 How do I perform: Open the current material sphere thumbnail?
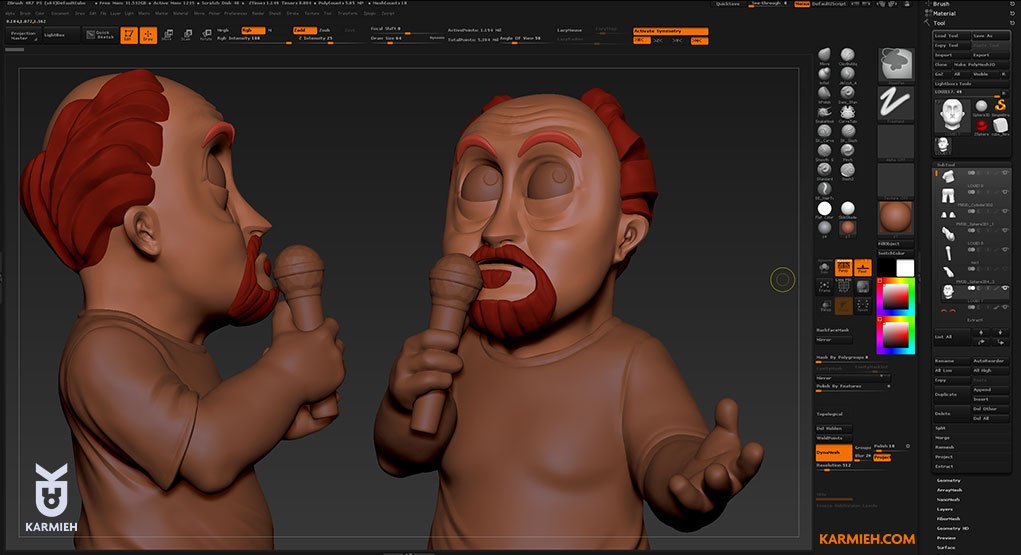(896, 218)
